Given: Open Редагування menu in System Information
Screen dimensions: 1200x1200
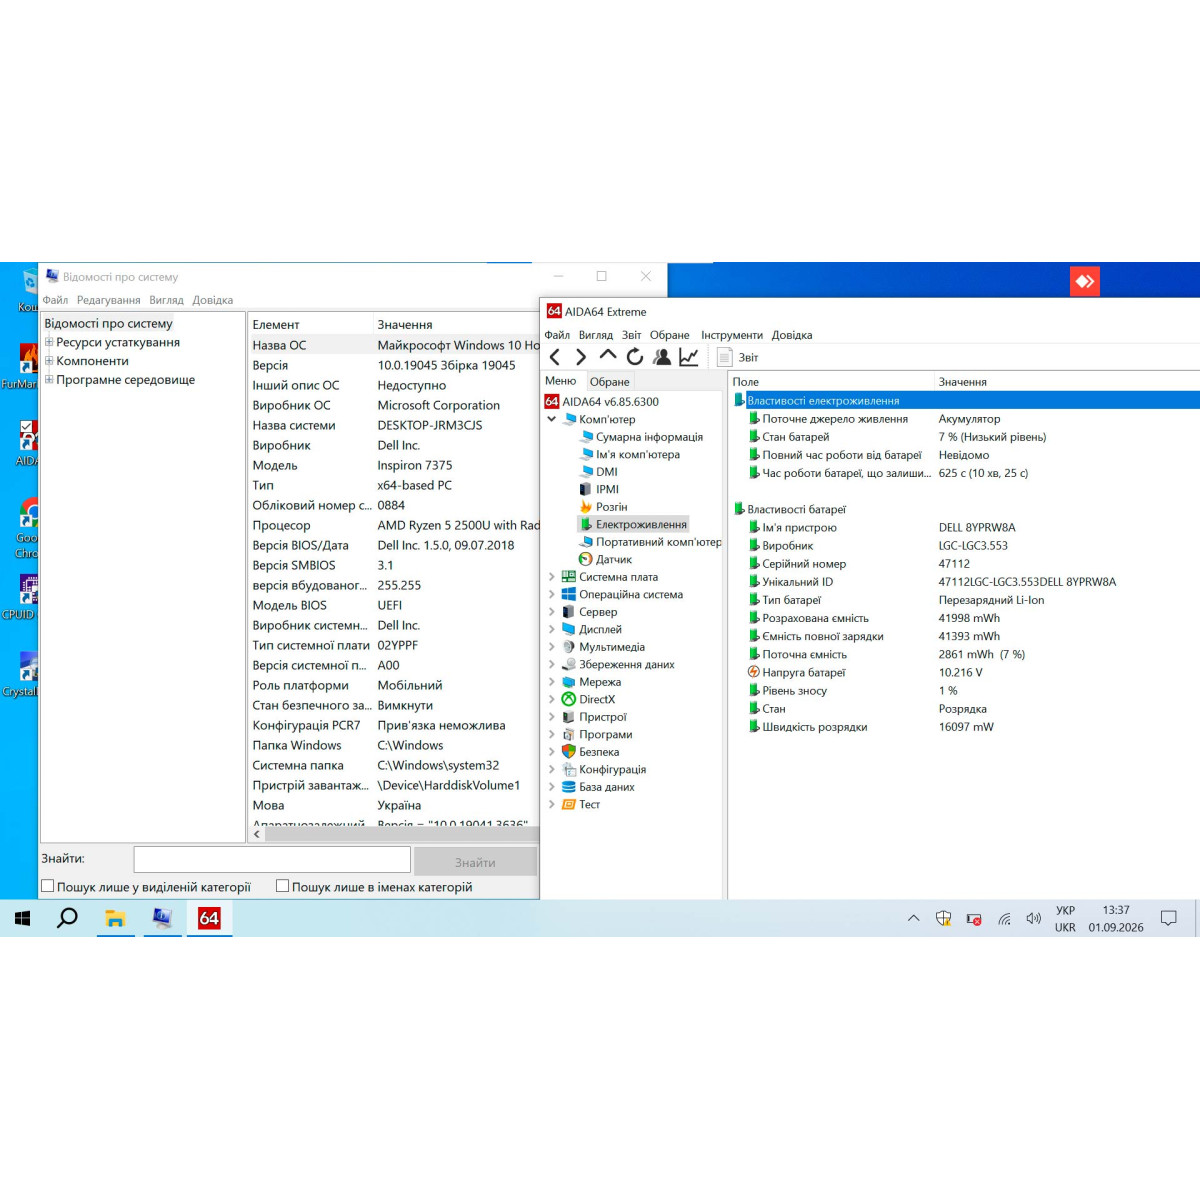Looking at the screenshot, I should click(x=108, y=300).
